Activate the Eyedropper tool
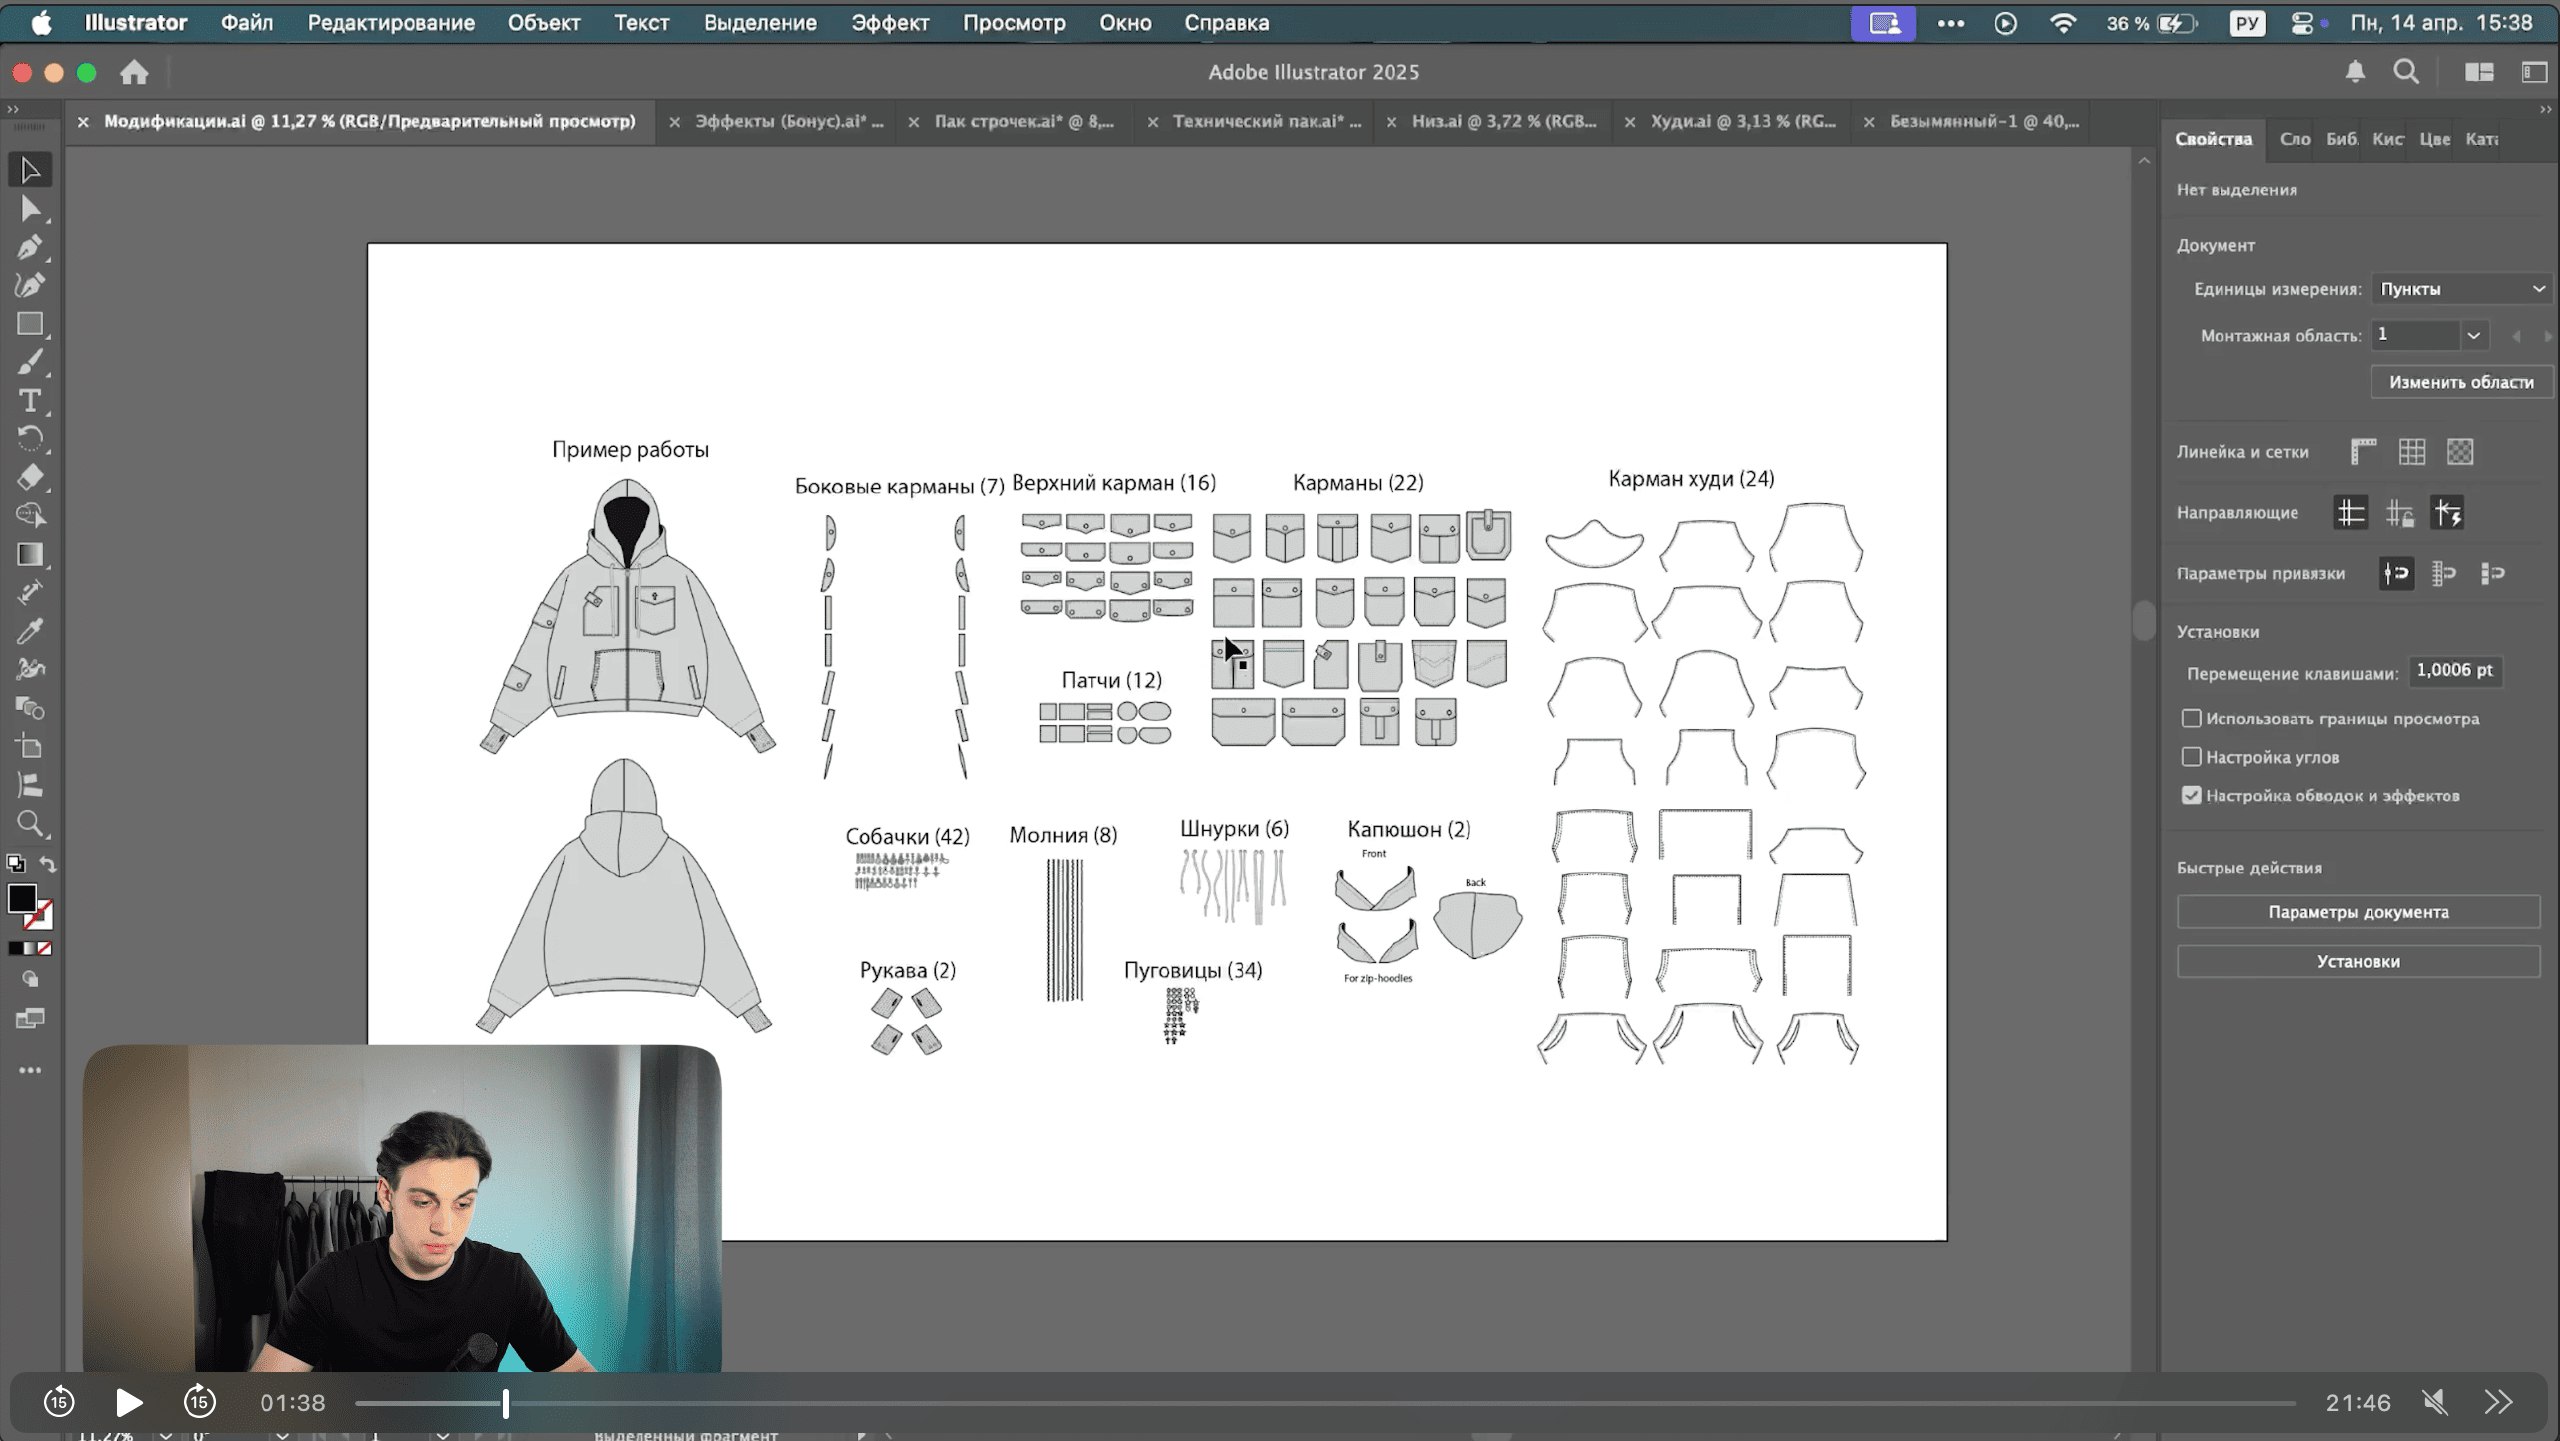Image resolution: width=2560 pixels, height=1441 pixels. (29, 631)
